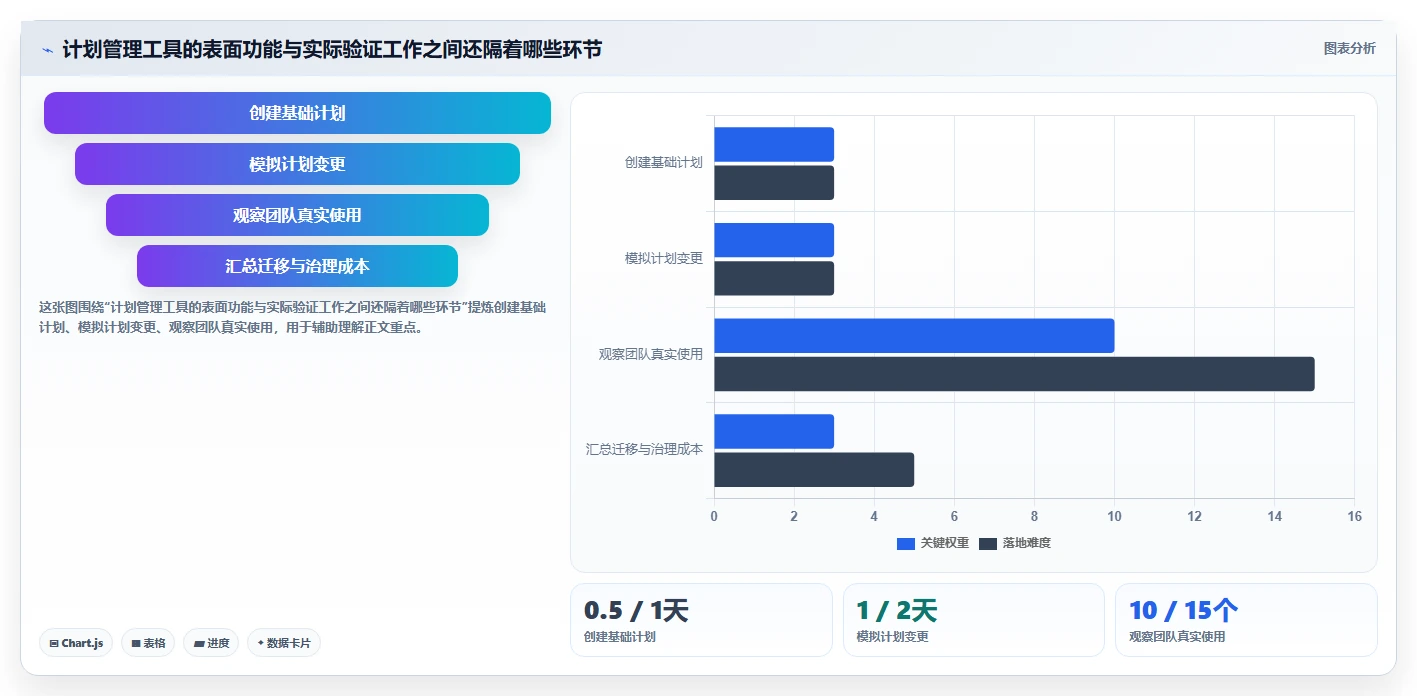
Task: Click the 数据卡片 tag
Action: (x=284, y=643)
